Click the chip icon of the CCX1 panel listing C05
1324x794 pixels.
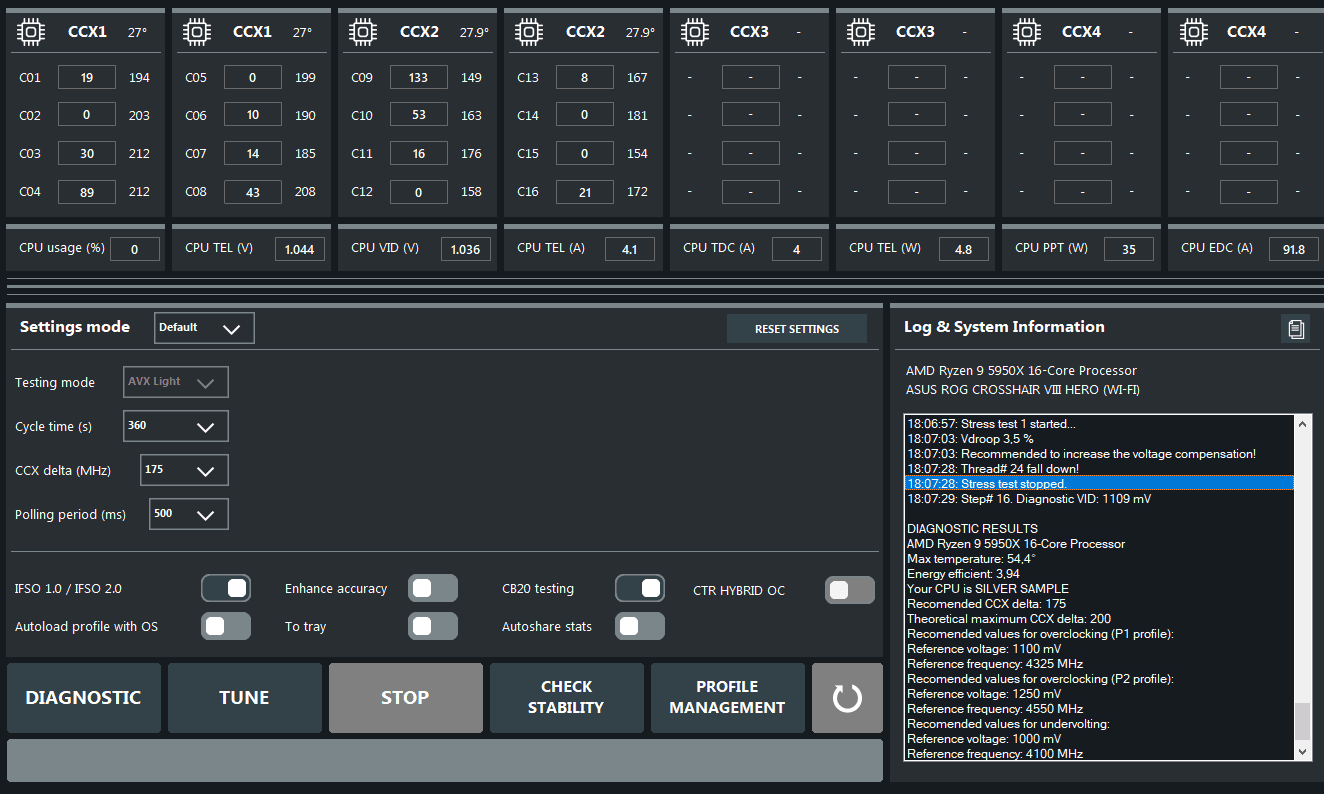(x=198, y=32)
